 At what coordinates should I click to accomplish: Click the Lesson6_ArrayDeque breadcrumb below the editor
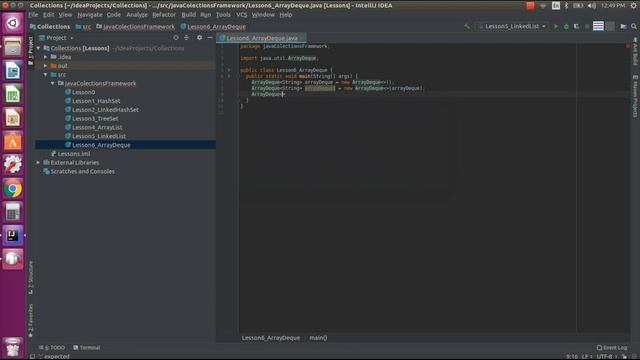[271, 338]
